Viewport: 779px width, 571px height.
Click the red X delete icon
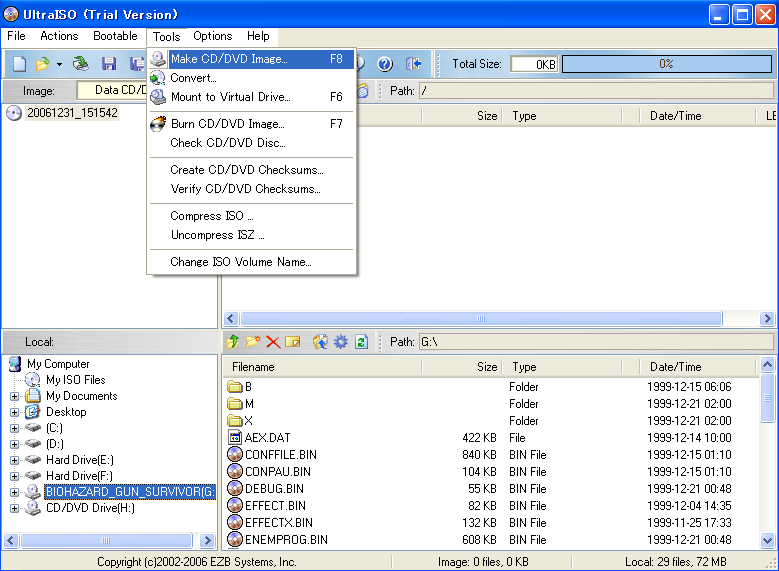273,342
